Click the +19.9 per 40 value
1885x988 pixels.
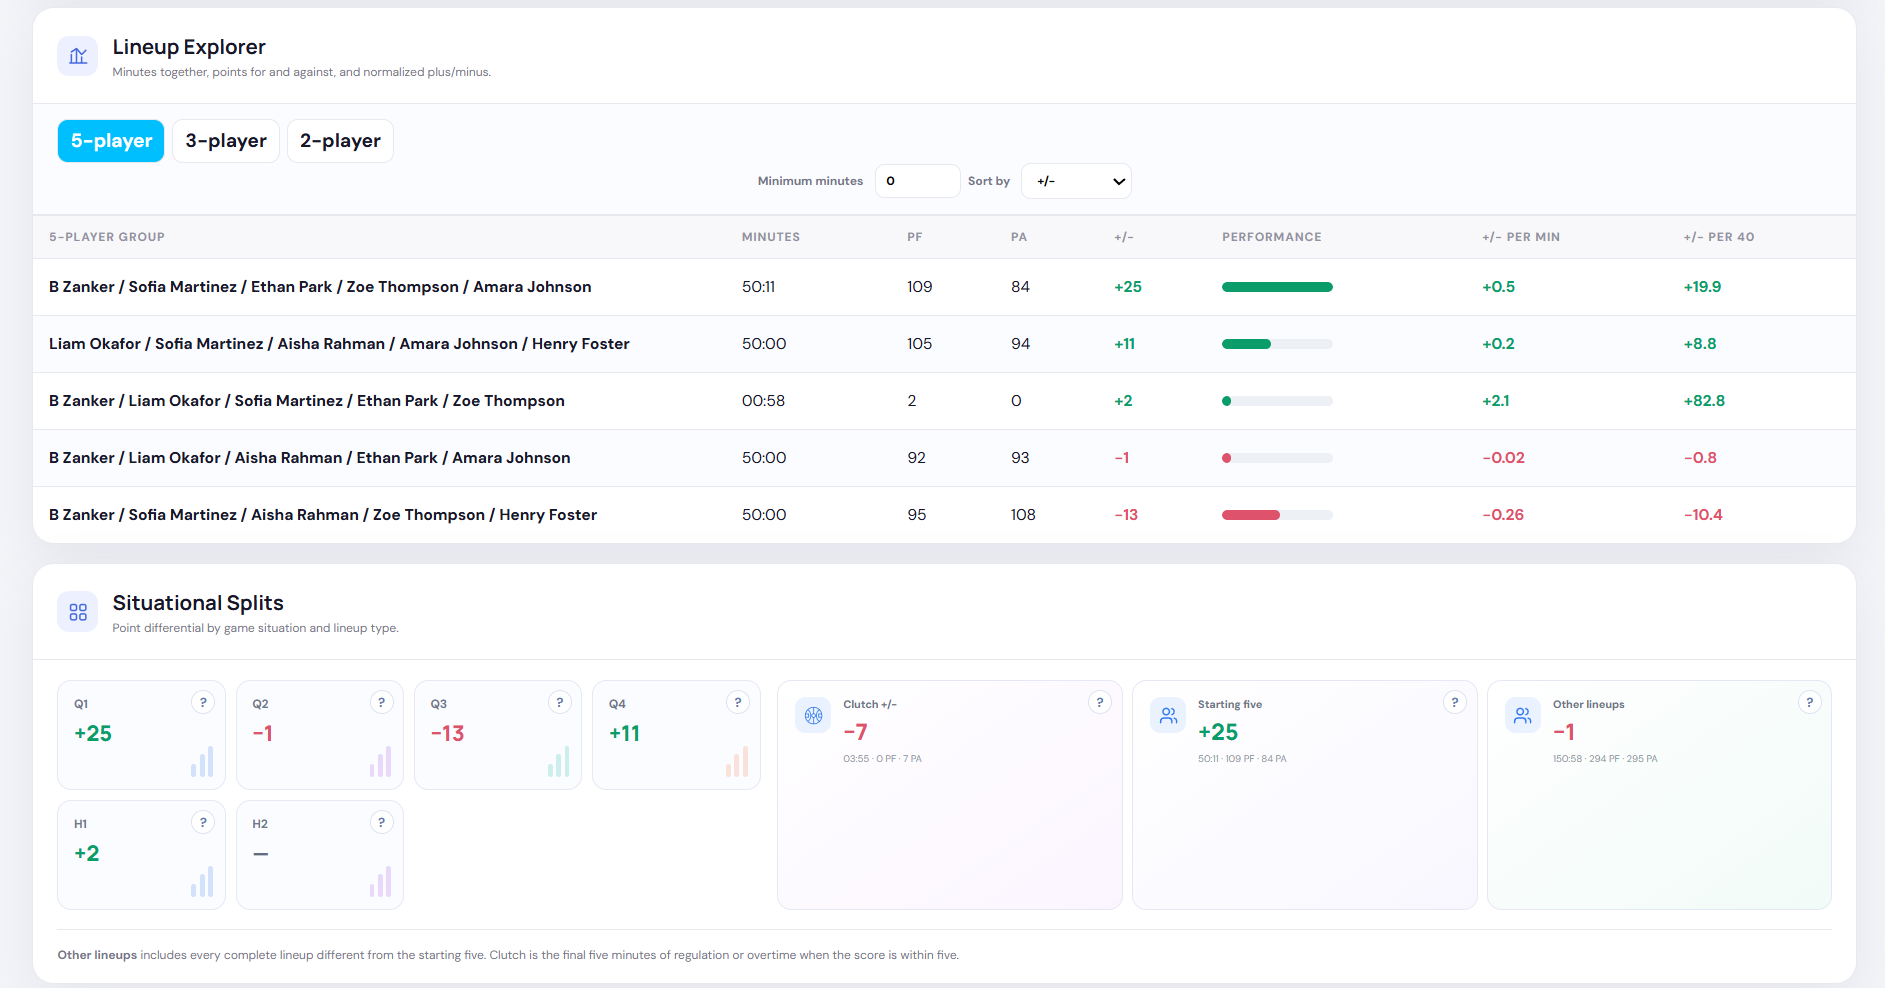coord(1702,287)
